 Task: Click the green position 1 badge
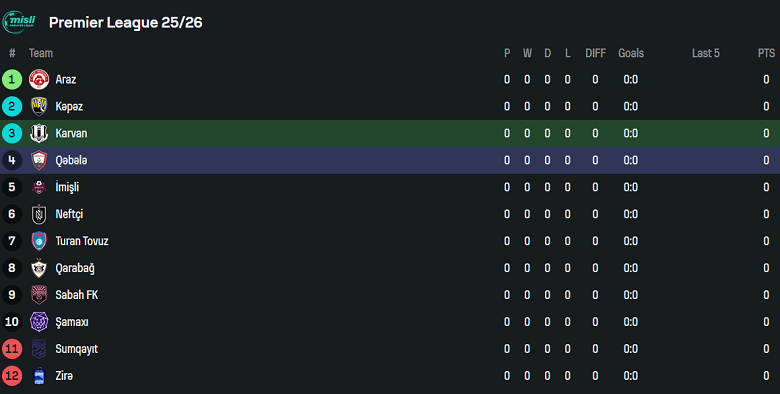(12, 80)
